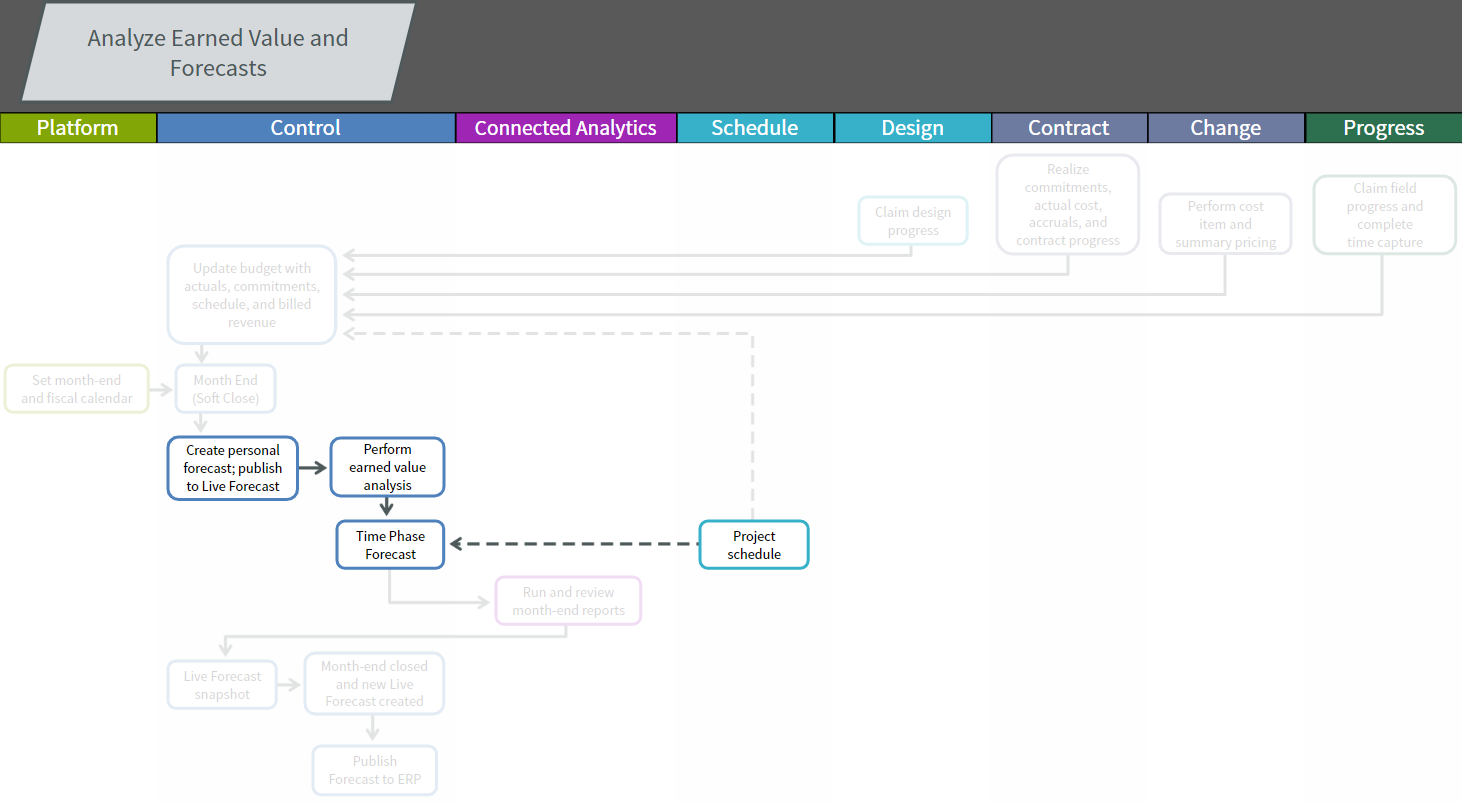
Task: Click Publish Forecast to ERP box
Action: pos(374,770)
